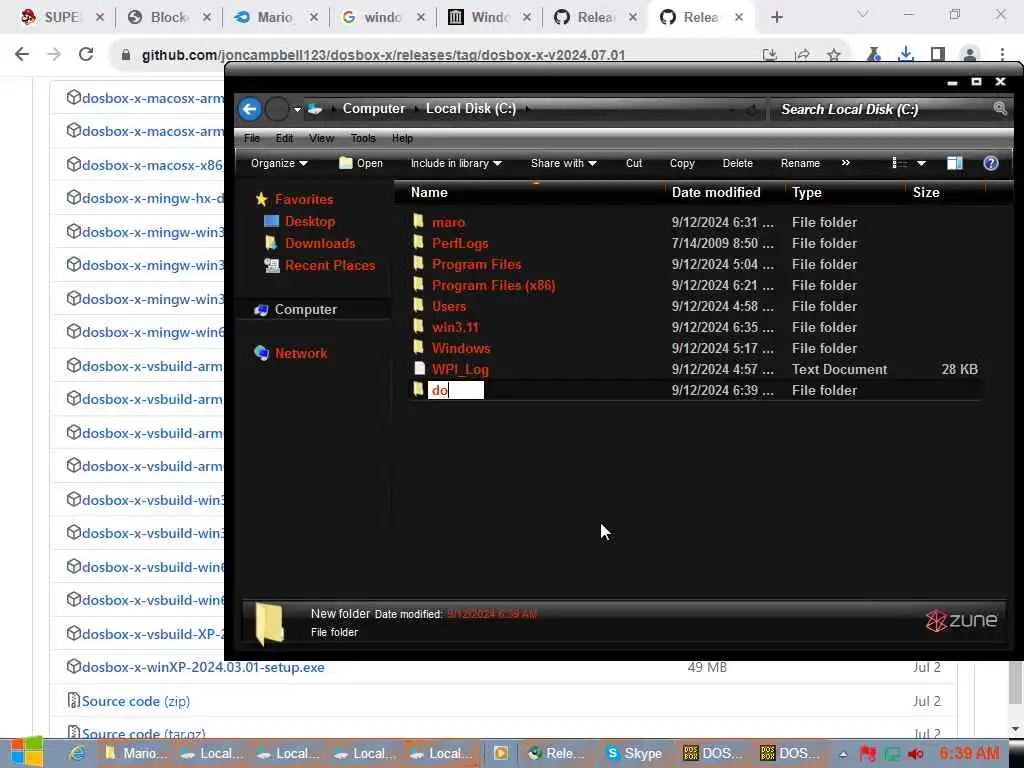Viewport: 1024px width, 768px height.
Task: Click the search magnifier in Explorer
Action: click(999, 108)
